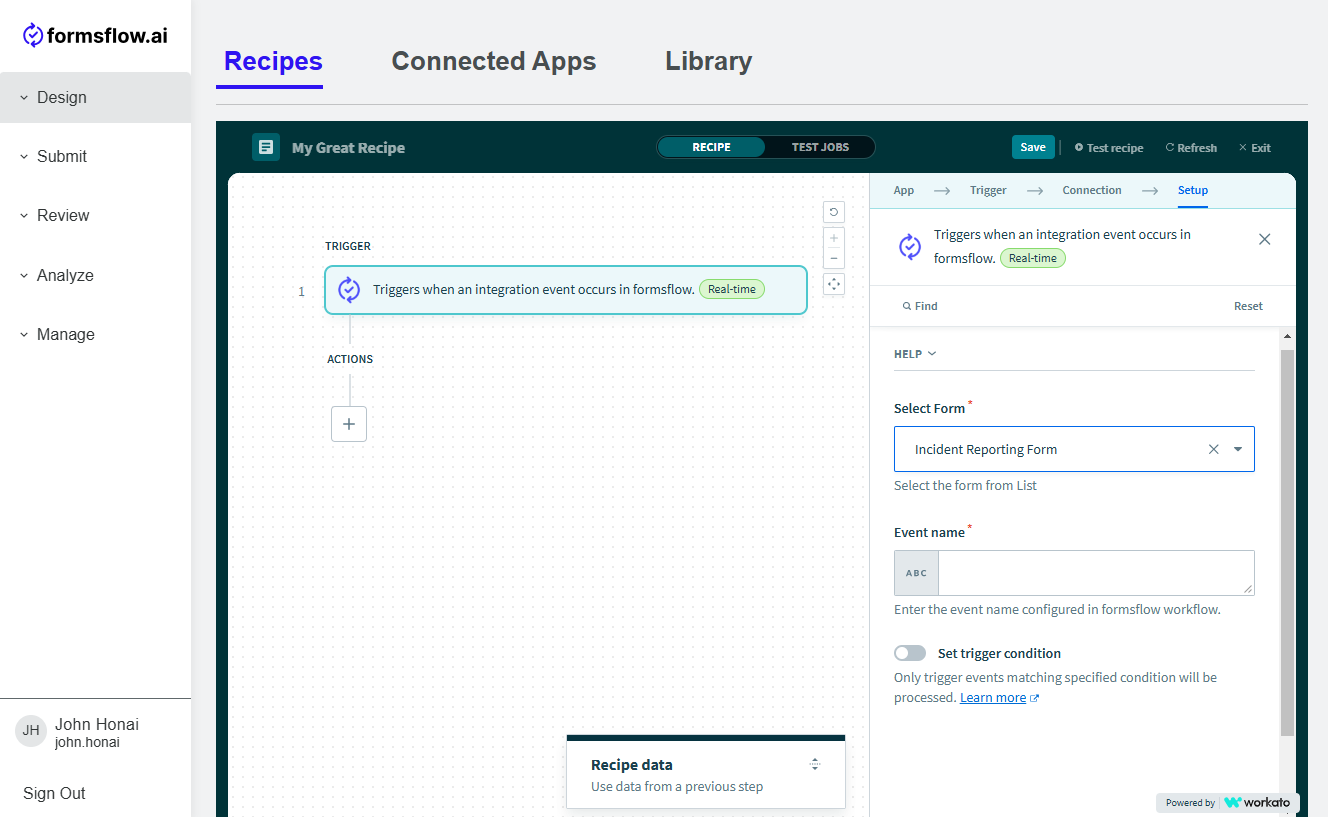Viewport: 1328px width, 817px height.
Task: Click the ABC type badge in Event name
Action: pos(916,573)
